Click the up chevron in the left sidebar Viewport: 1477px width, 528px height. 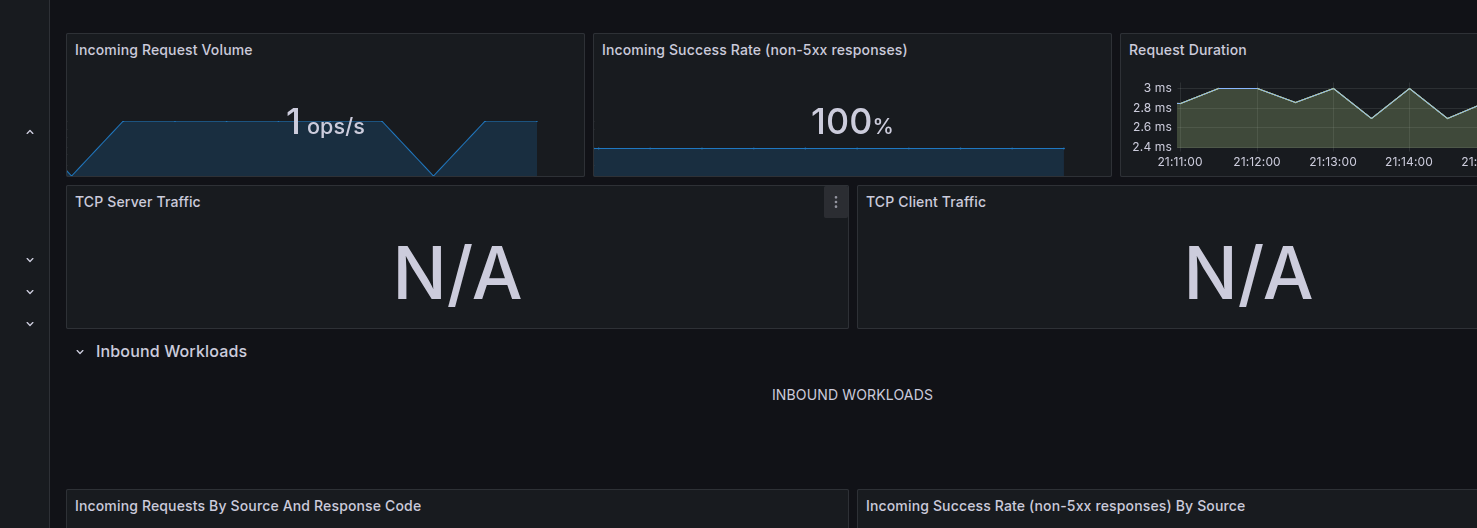[29, 132]
